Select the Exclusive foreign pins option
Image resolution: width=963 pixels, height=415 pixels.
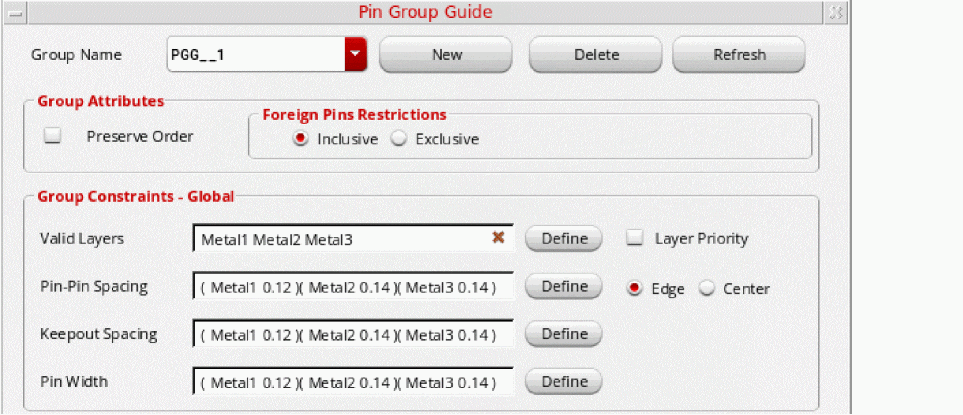[x=399, y=139]
